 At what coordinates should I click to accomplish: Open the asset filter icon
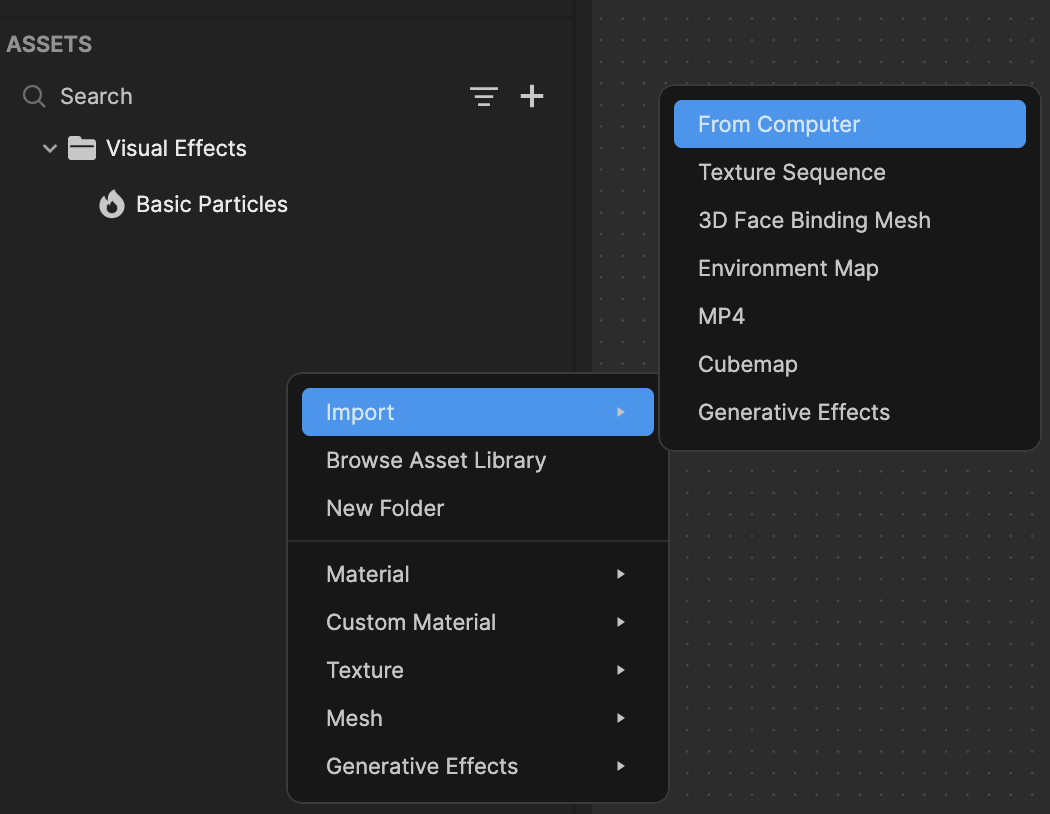tap(484, 96)
